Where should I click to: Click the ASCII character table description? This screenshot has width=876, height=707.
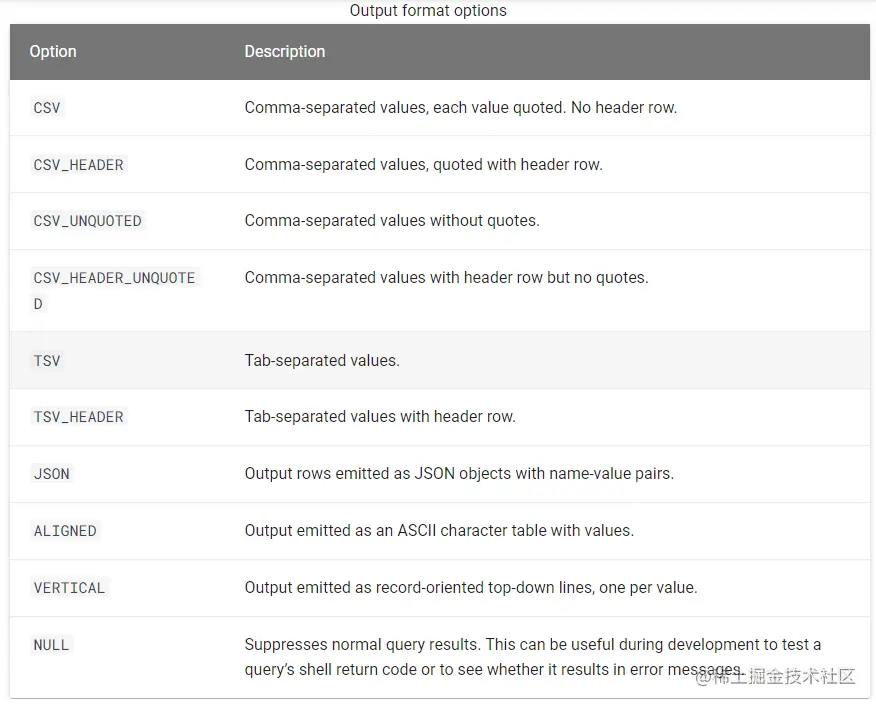(x=439, y=530)
